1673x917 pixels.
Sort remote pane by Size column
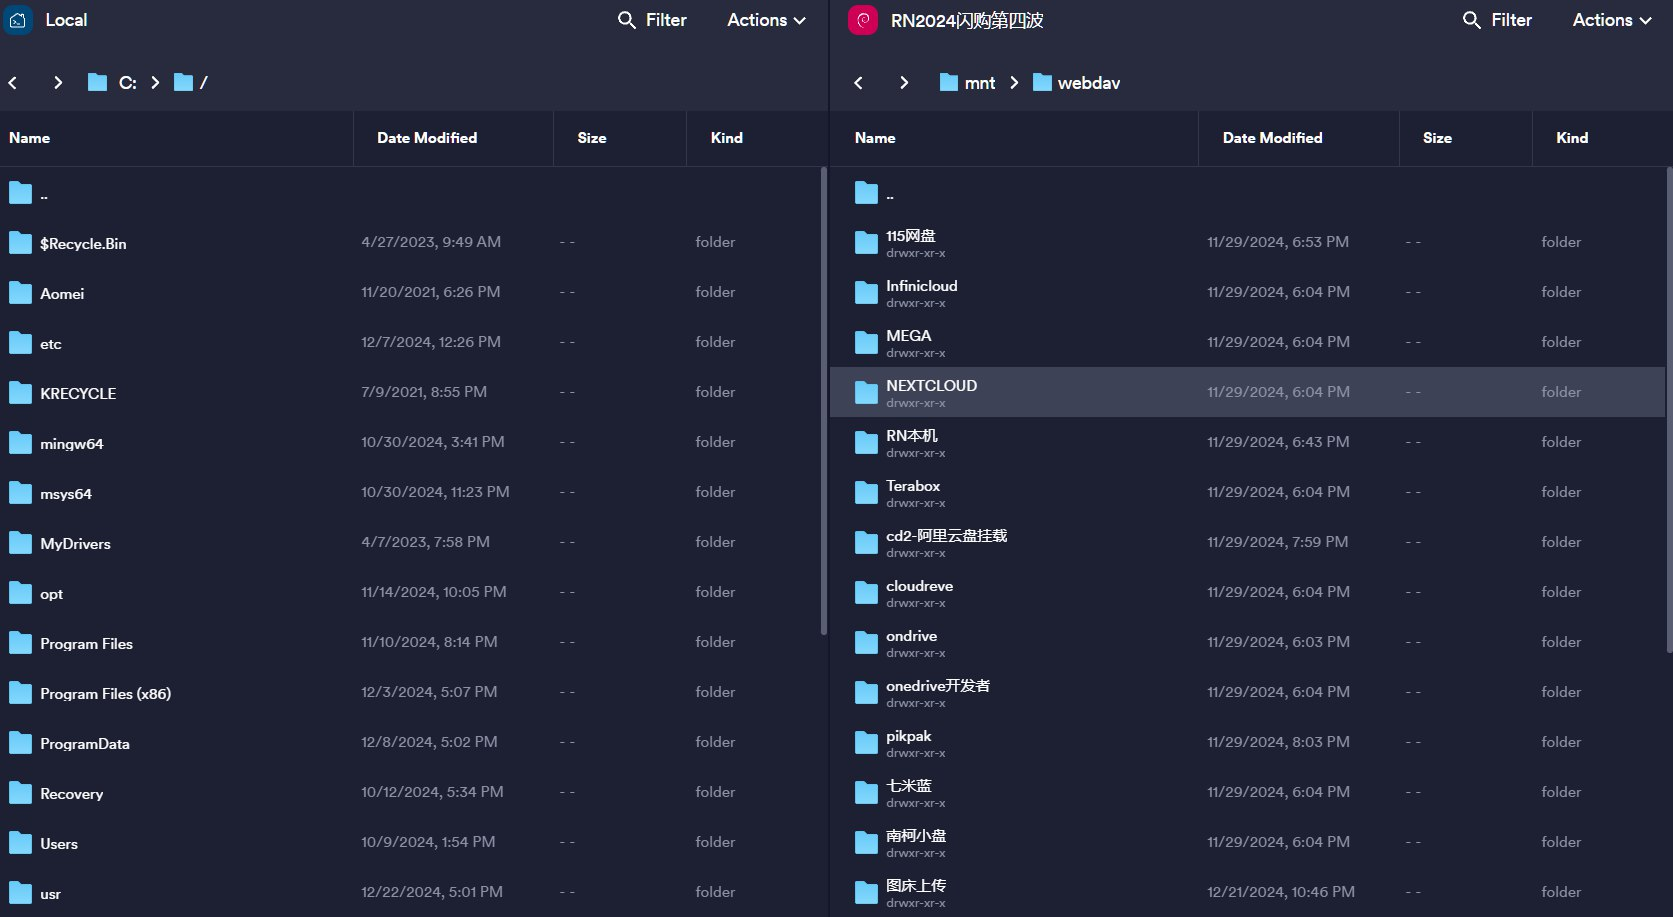click(1437, 138)
